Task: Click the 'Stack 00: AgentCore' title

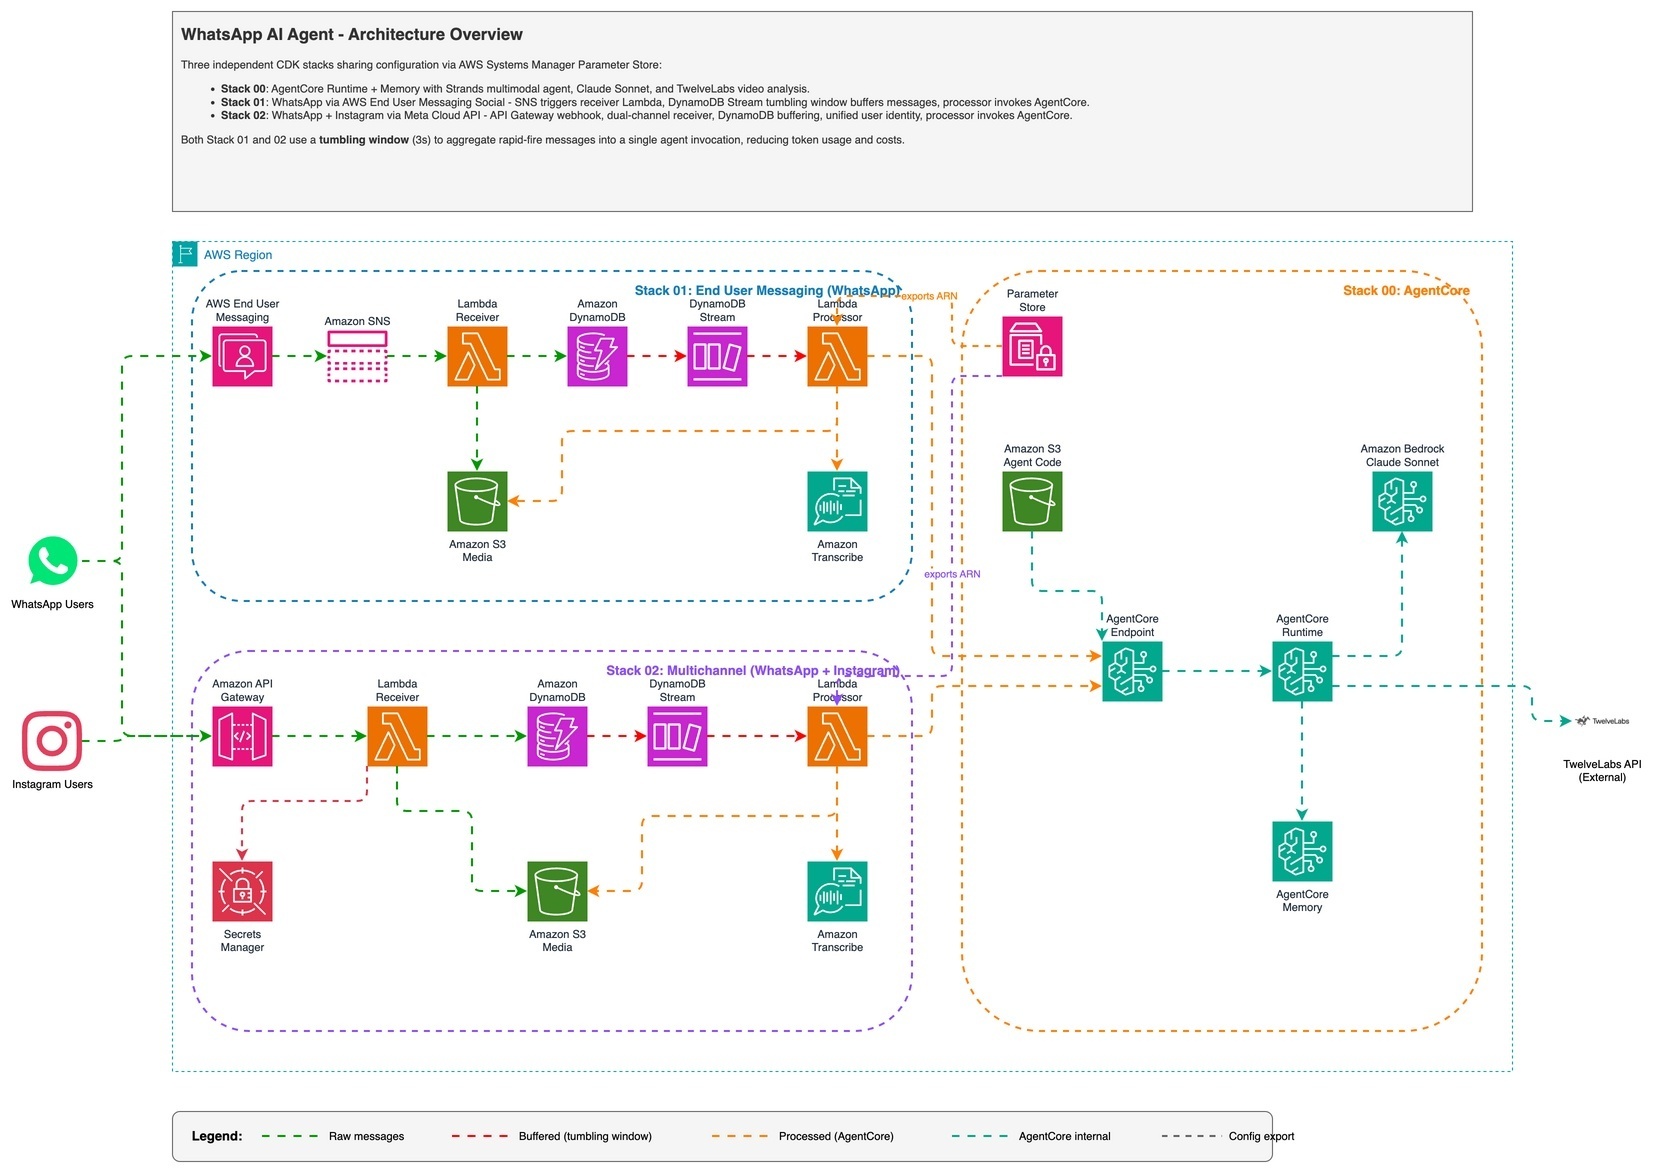Action: 1406,290
